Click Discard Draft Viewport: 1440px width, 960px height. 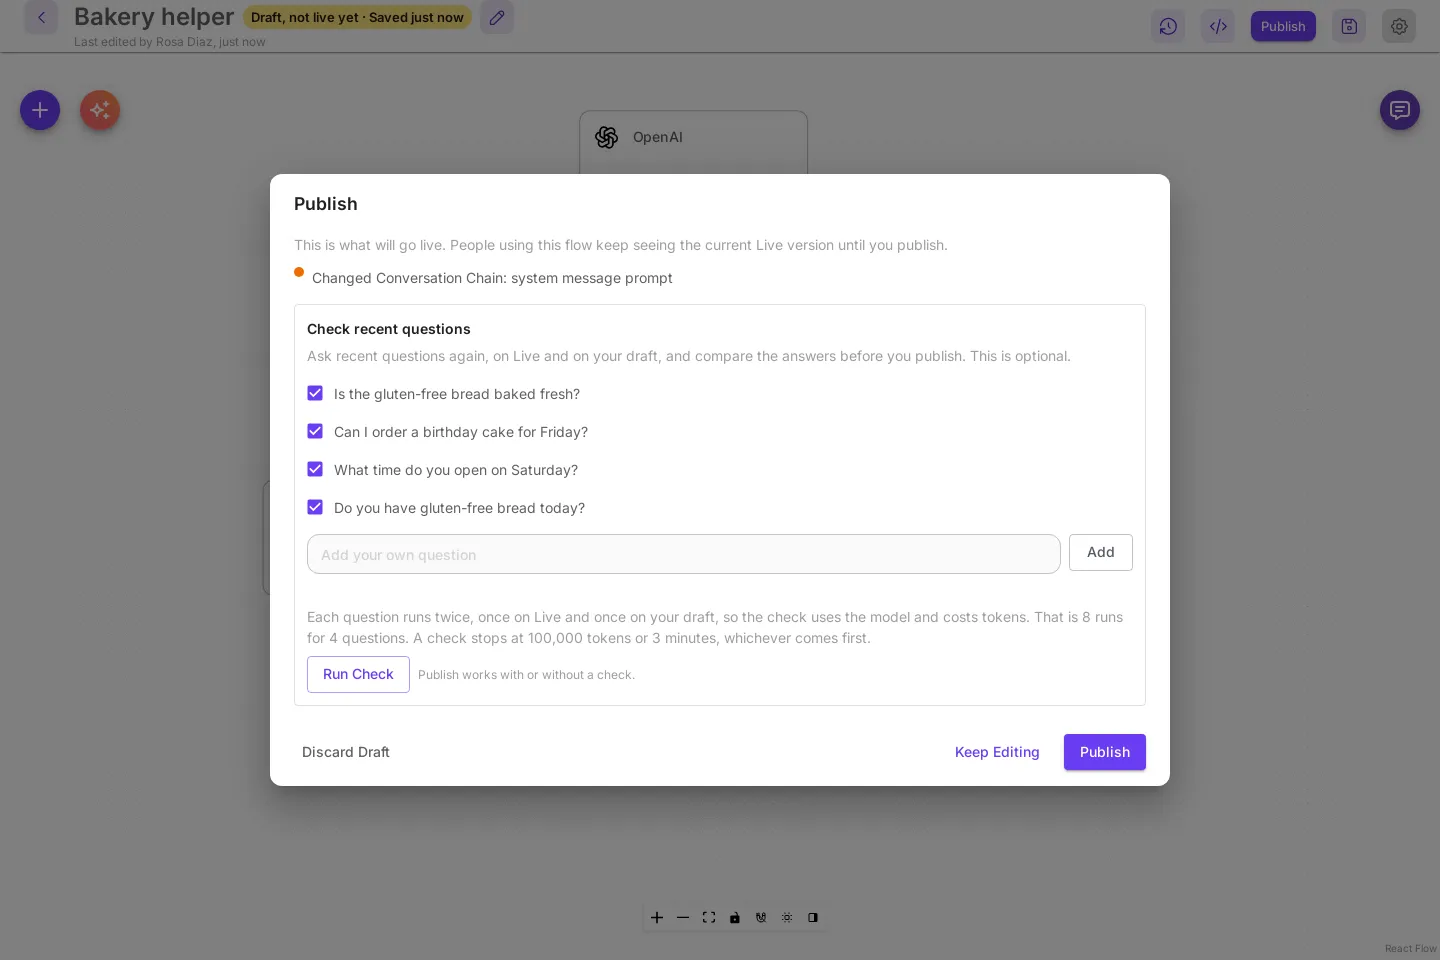point(346,752)
